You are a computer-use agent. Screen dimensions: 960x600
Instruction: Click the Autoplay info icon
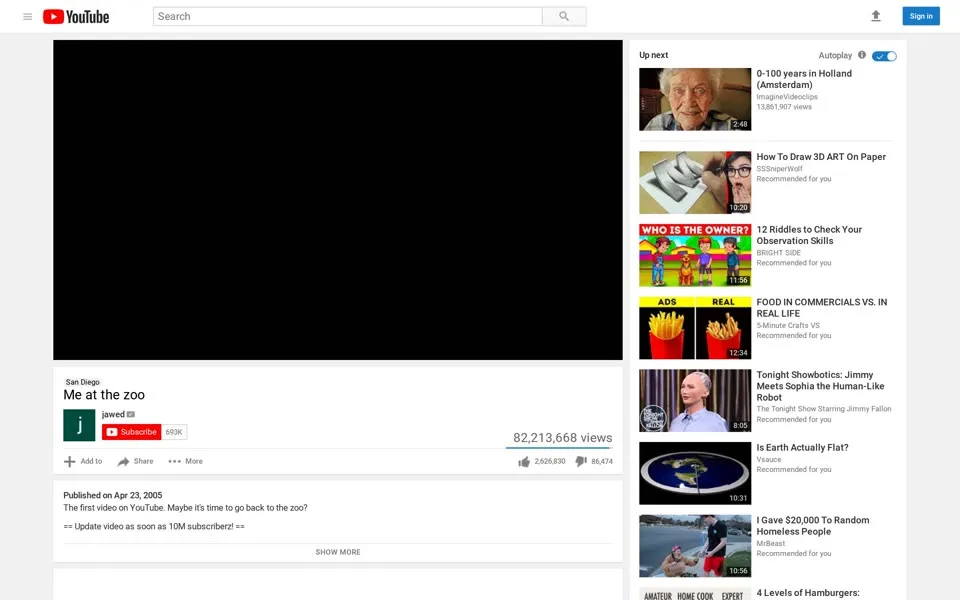tap(862, 55)
